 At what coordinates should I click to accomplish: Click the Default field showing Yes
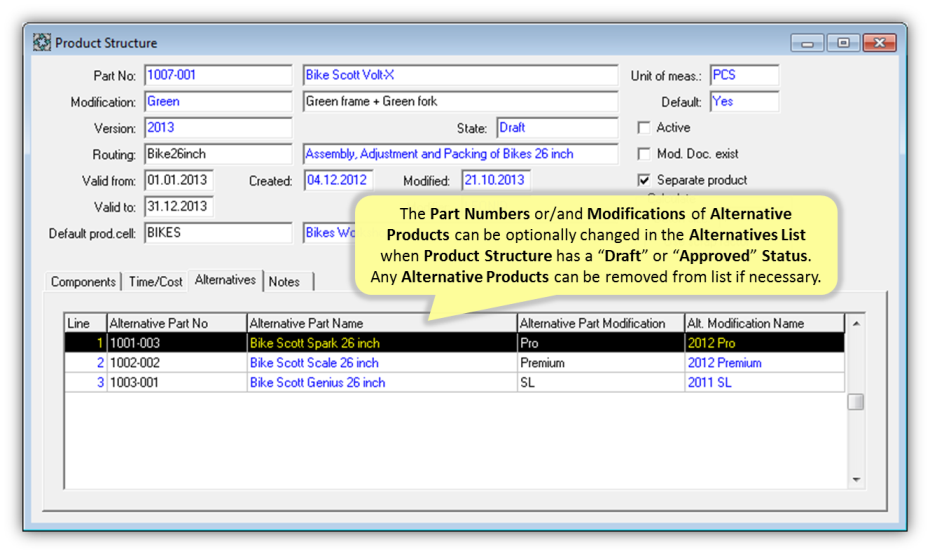pyautogui.click(x=744, y=101)
